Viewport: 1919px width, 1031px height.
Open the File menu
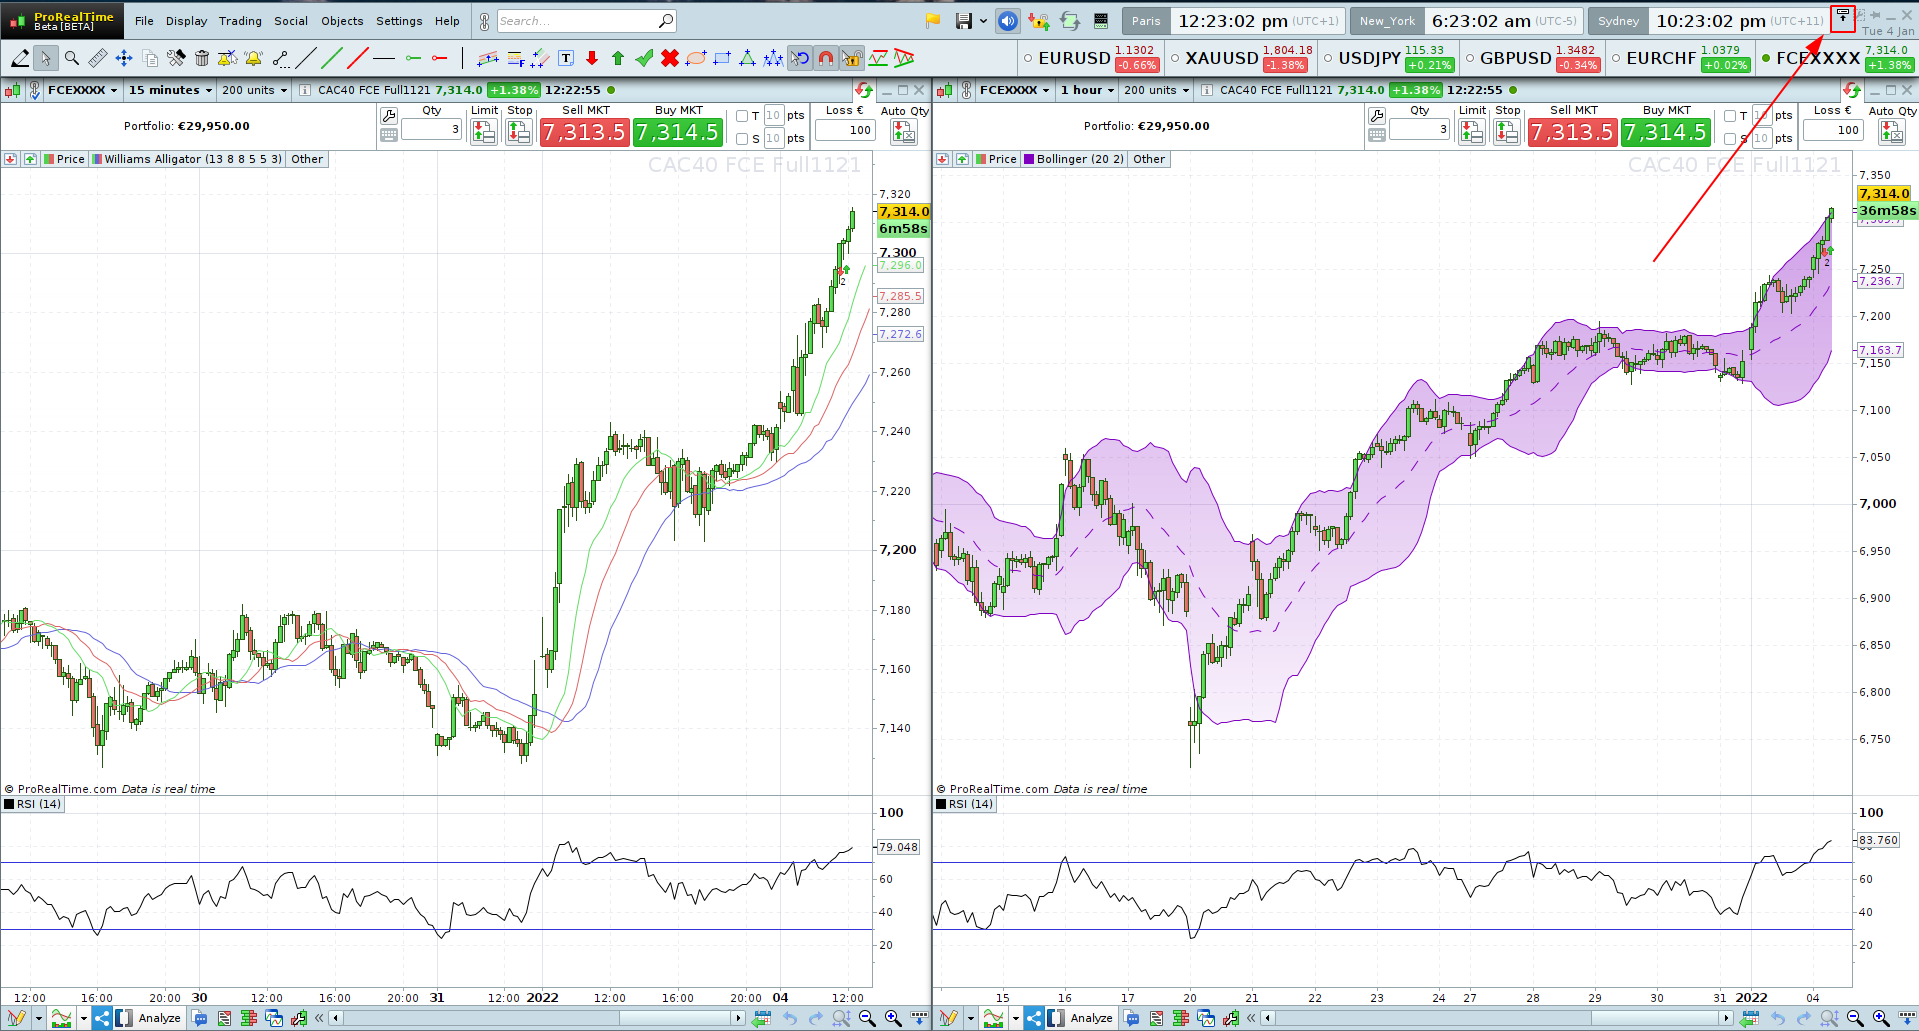click(144, 21)
